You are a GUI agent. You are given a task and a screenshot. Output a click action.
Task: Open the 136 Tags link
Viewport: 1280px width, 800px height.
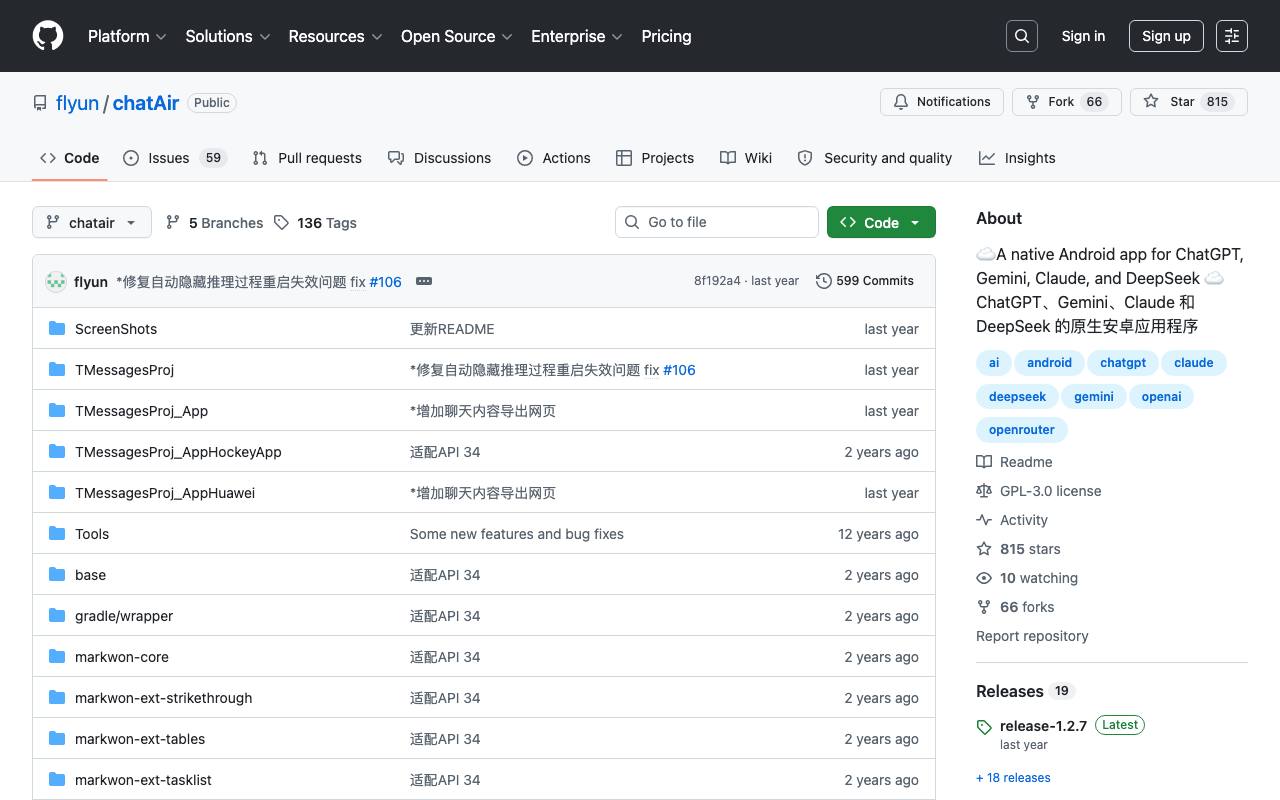[x=315, y=223]
